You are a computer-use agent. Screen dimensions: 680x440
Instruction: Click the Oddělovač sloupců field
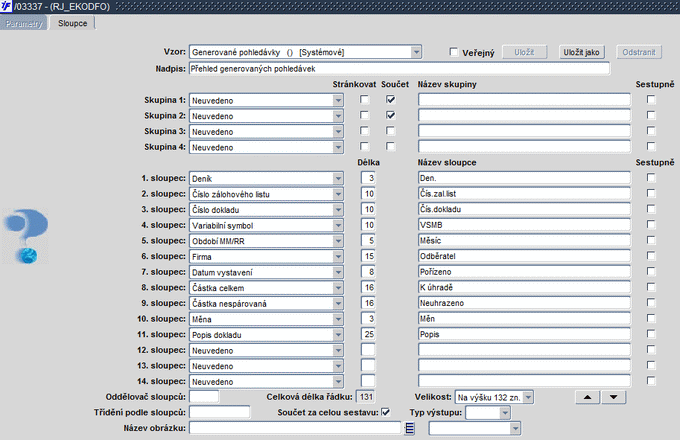pos(204,397)
